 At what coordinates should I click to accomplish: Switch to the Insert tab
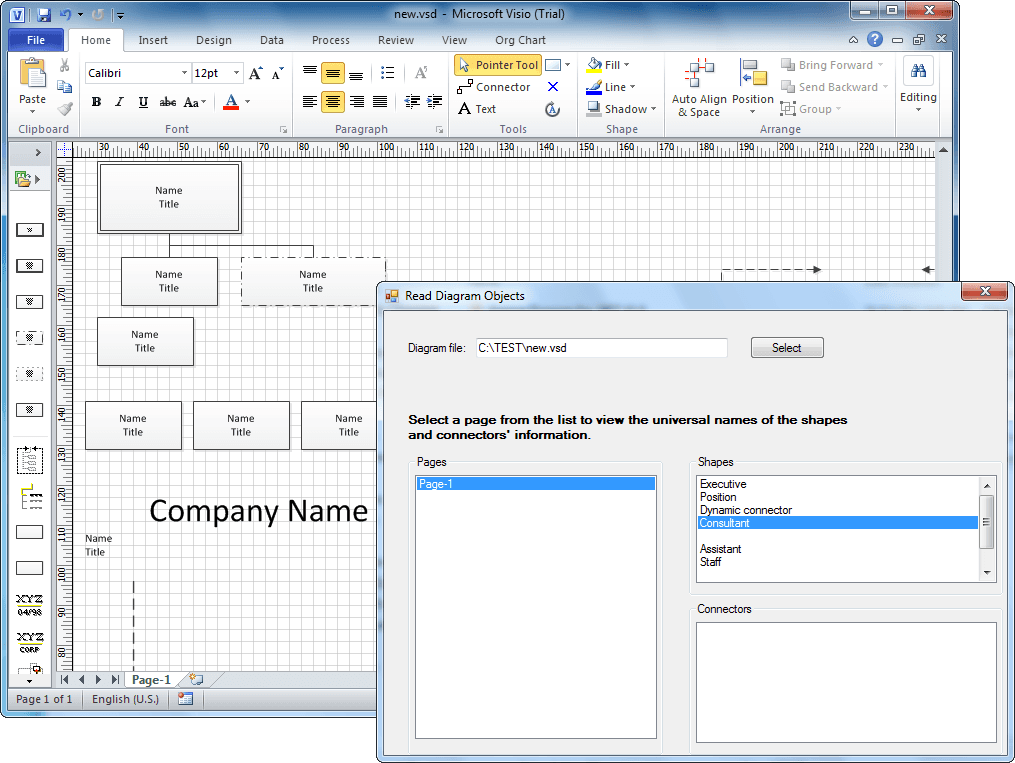153,40
